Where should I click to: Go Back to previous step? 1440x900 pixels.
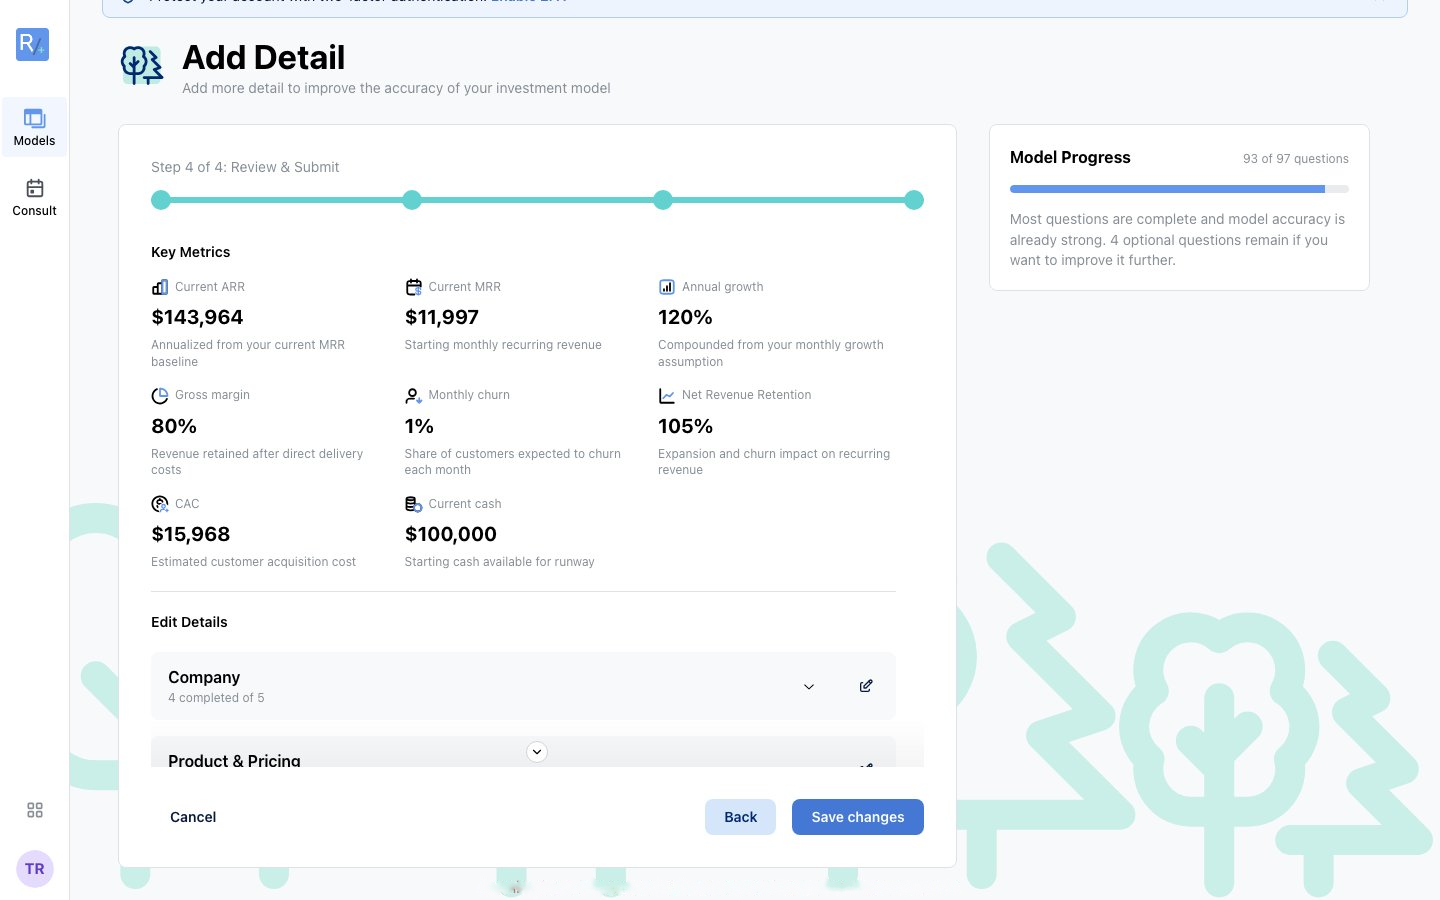coord(740,817)
